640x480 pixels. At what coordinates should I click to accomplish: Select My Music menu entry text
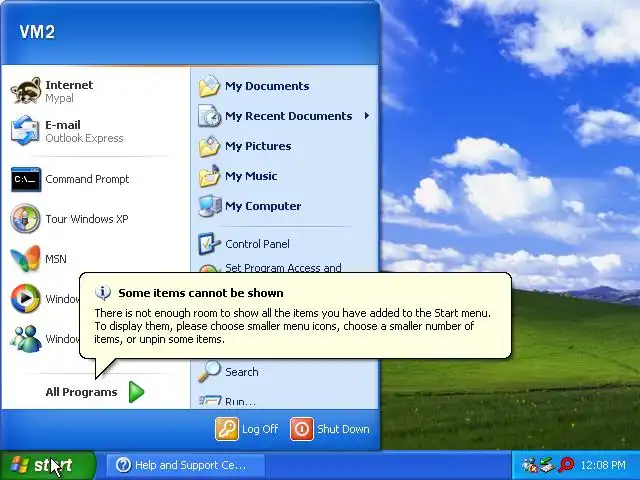pos(251,176)
